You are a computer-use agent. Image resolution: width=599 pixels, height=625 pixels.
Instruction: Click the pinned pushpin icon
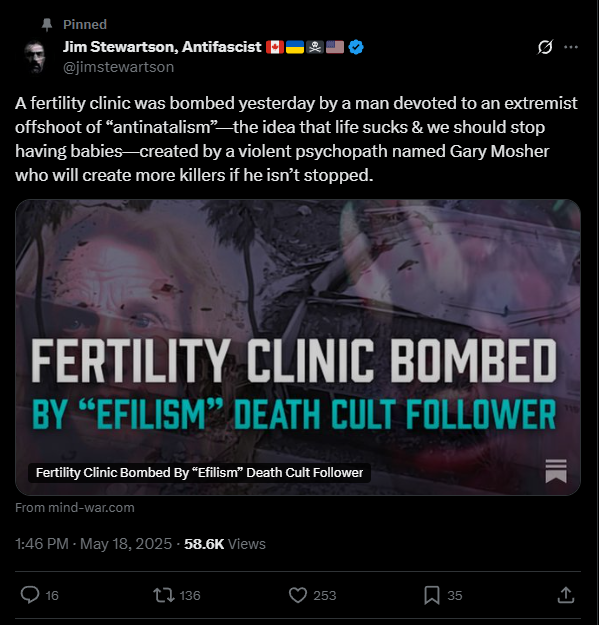(x=47, y=25)
